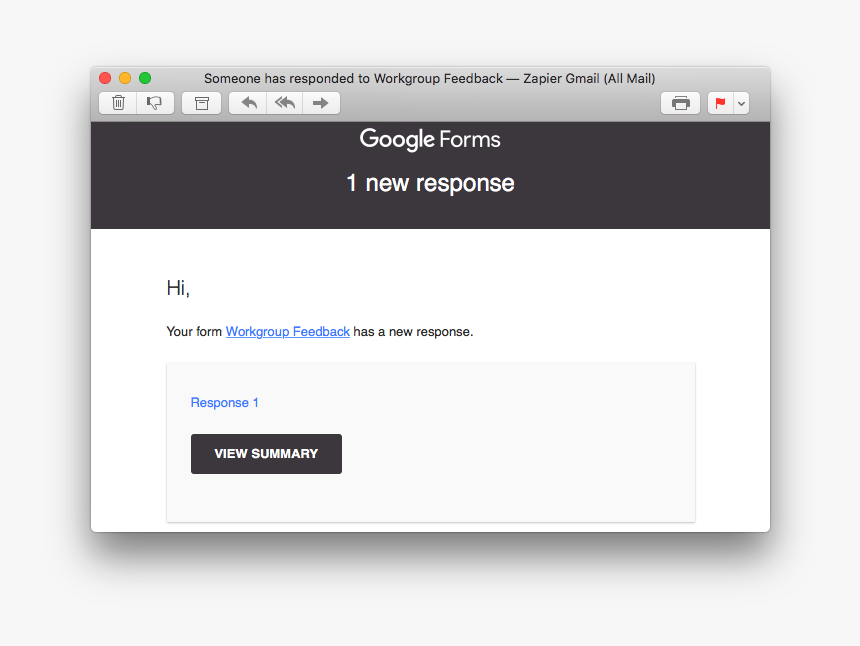Screen dimensions: 860x646
Task: Print the email with the printer icon
Action: 680,103
